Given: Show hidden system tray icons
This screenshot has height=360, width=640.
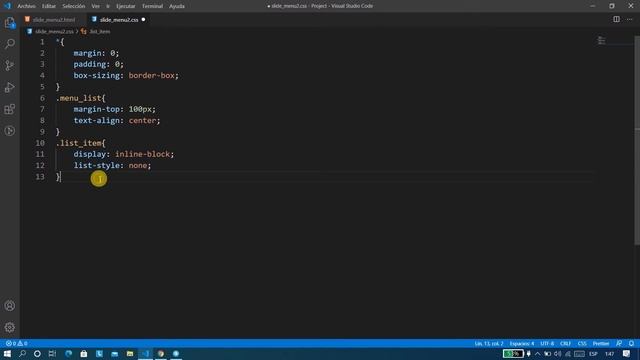Looking at the screenshot, I should click(x=538, y=353).
